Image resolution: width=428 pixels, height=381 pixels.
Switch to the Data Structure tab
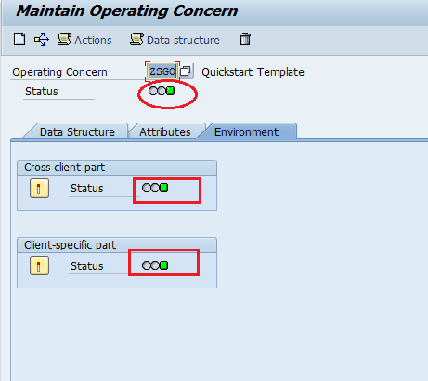77,132
